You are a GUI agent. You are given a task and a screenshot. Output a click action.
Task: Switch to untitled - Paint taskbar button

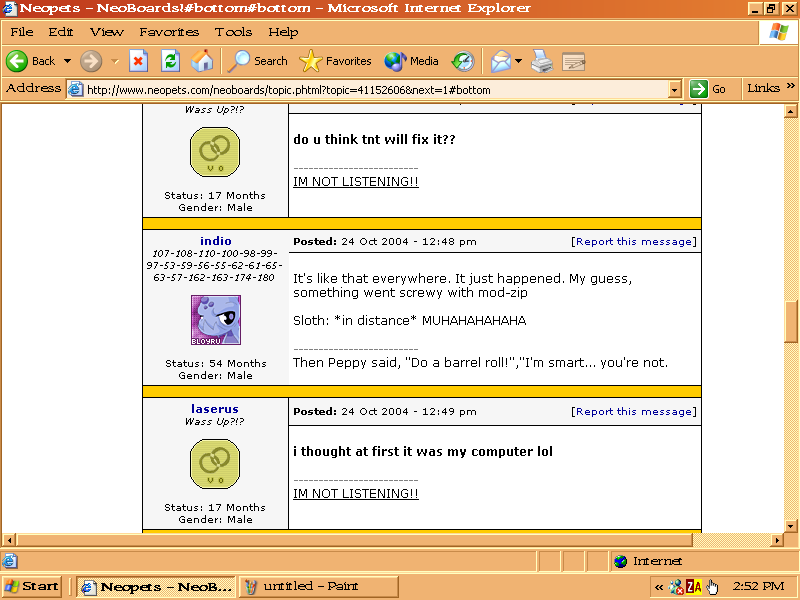pyautogui.click(x=318, y=587)
